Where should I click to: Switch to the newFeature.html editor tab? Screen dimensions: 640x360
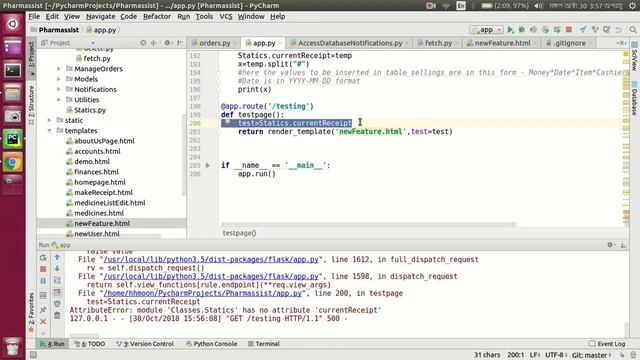pyautogui.click(x=502, y=43)
